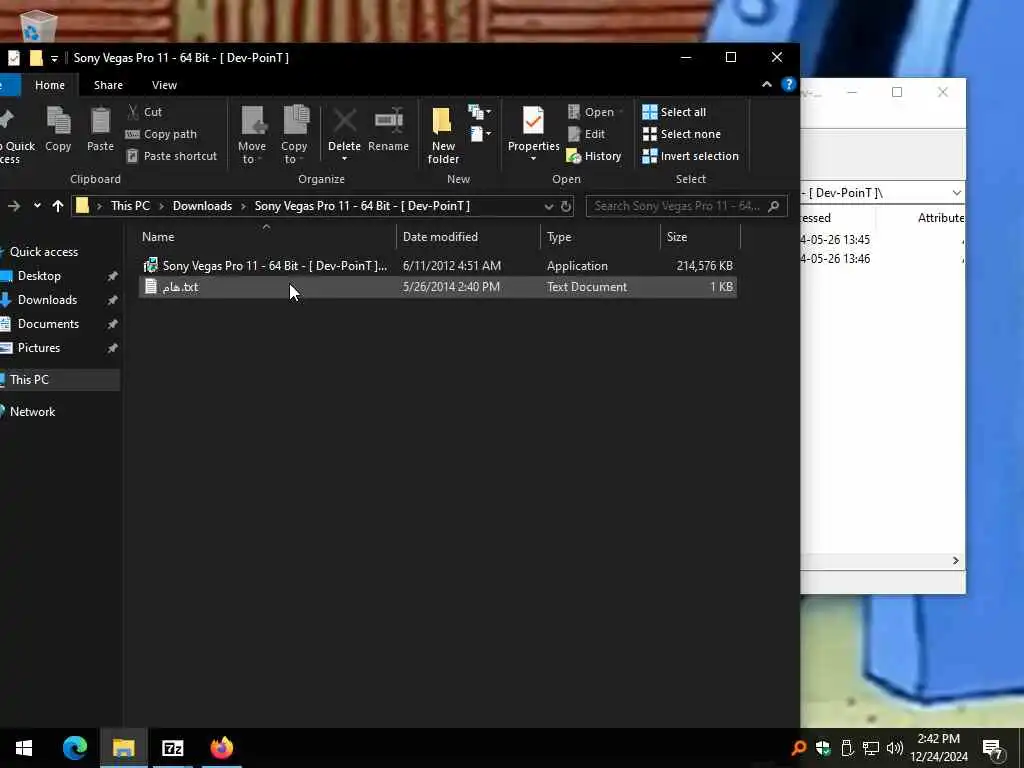The height and width of the screenshot is (768, 1024).
Task: Refresh the current folder
Action: (566, 206)
